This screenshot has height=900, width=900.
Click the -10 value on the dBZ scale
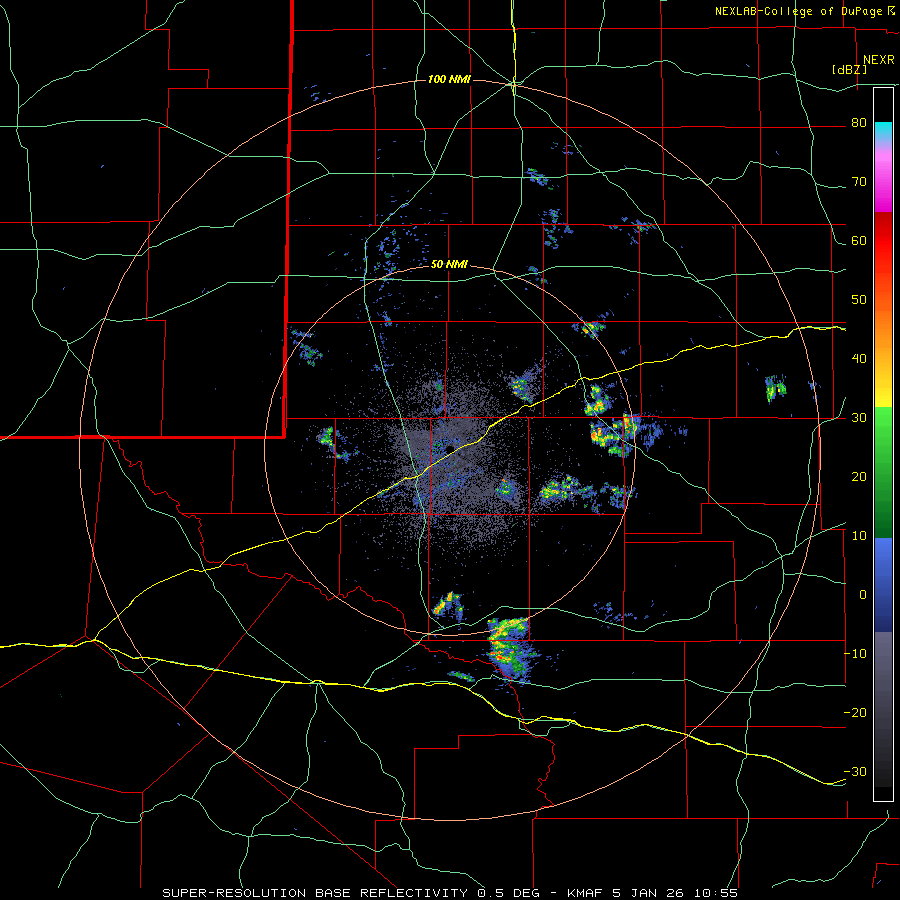point(855,654)
